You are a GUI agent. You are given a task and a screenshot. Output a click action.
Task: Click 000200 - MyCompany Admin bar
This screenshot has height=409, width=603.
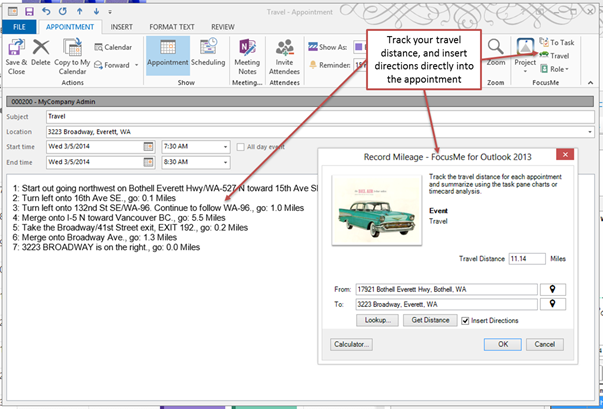pos(300,101)
